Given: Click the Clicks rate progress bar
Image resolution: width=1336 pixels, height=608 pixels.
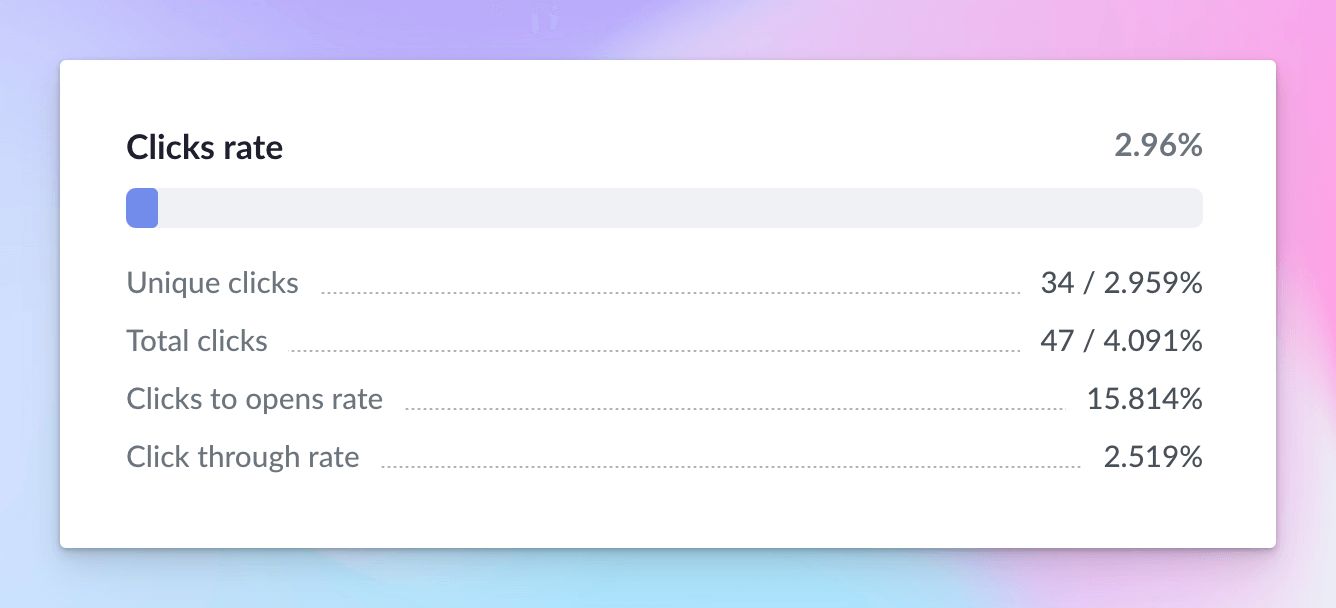Looking at the screenshot, I should pos(664,207).
